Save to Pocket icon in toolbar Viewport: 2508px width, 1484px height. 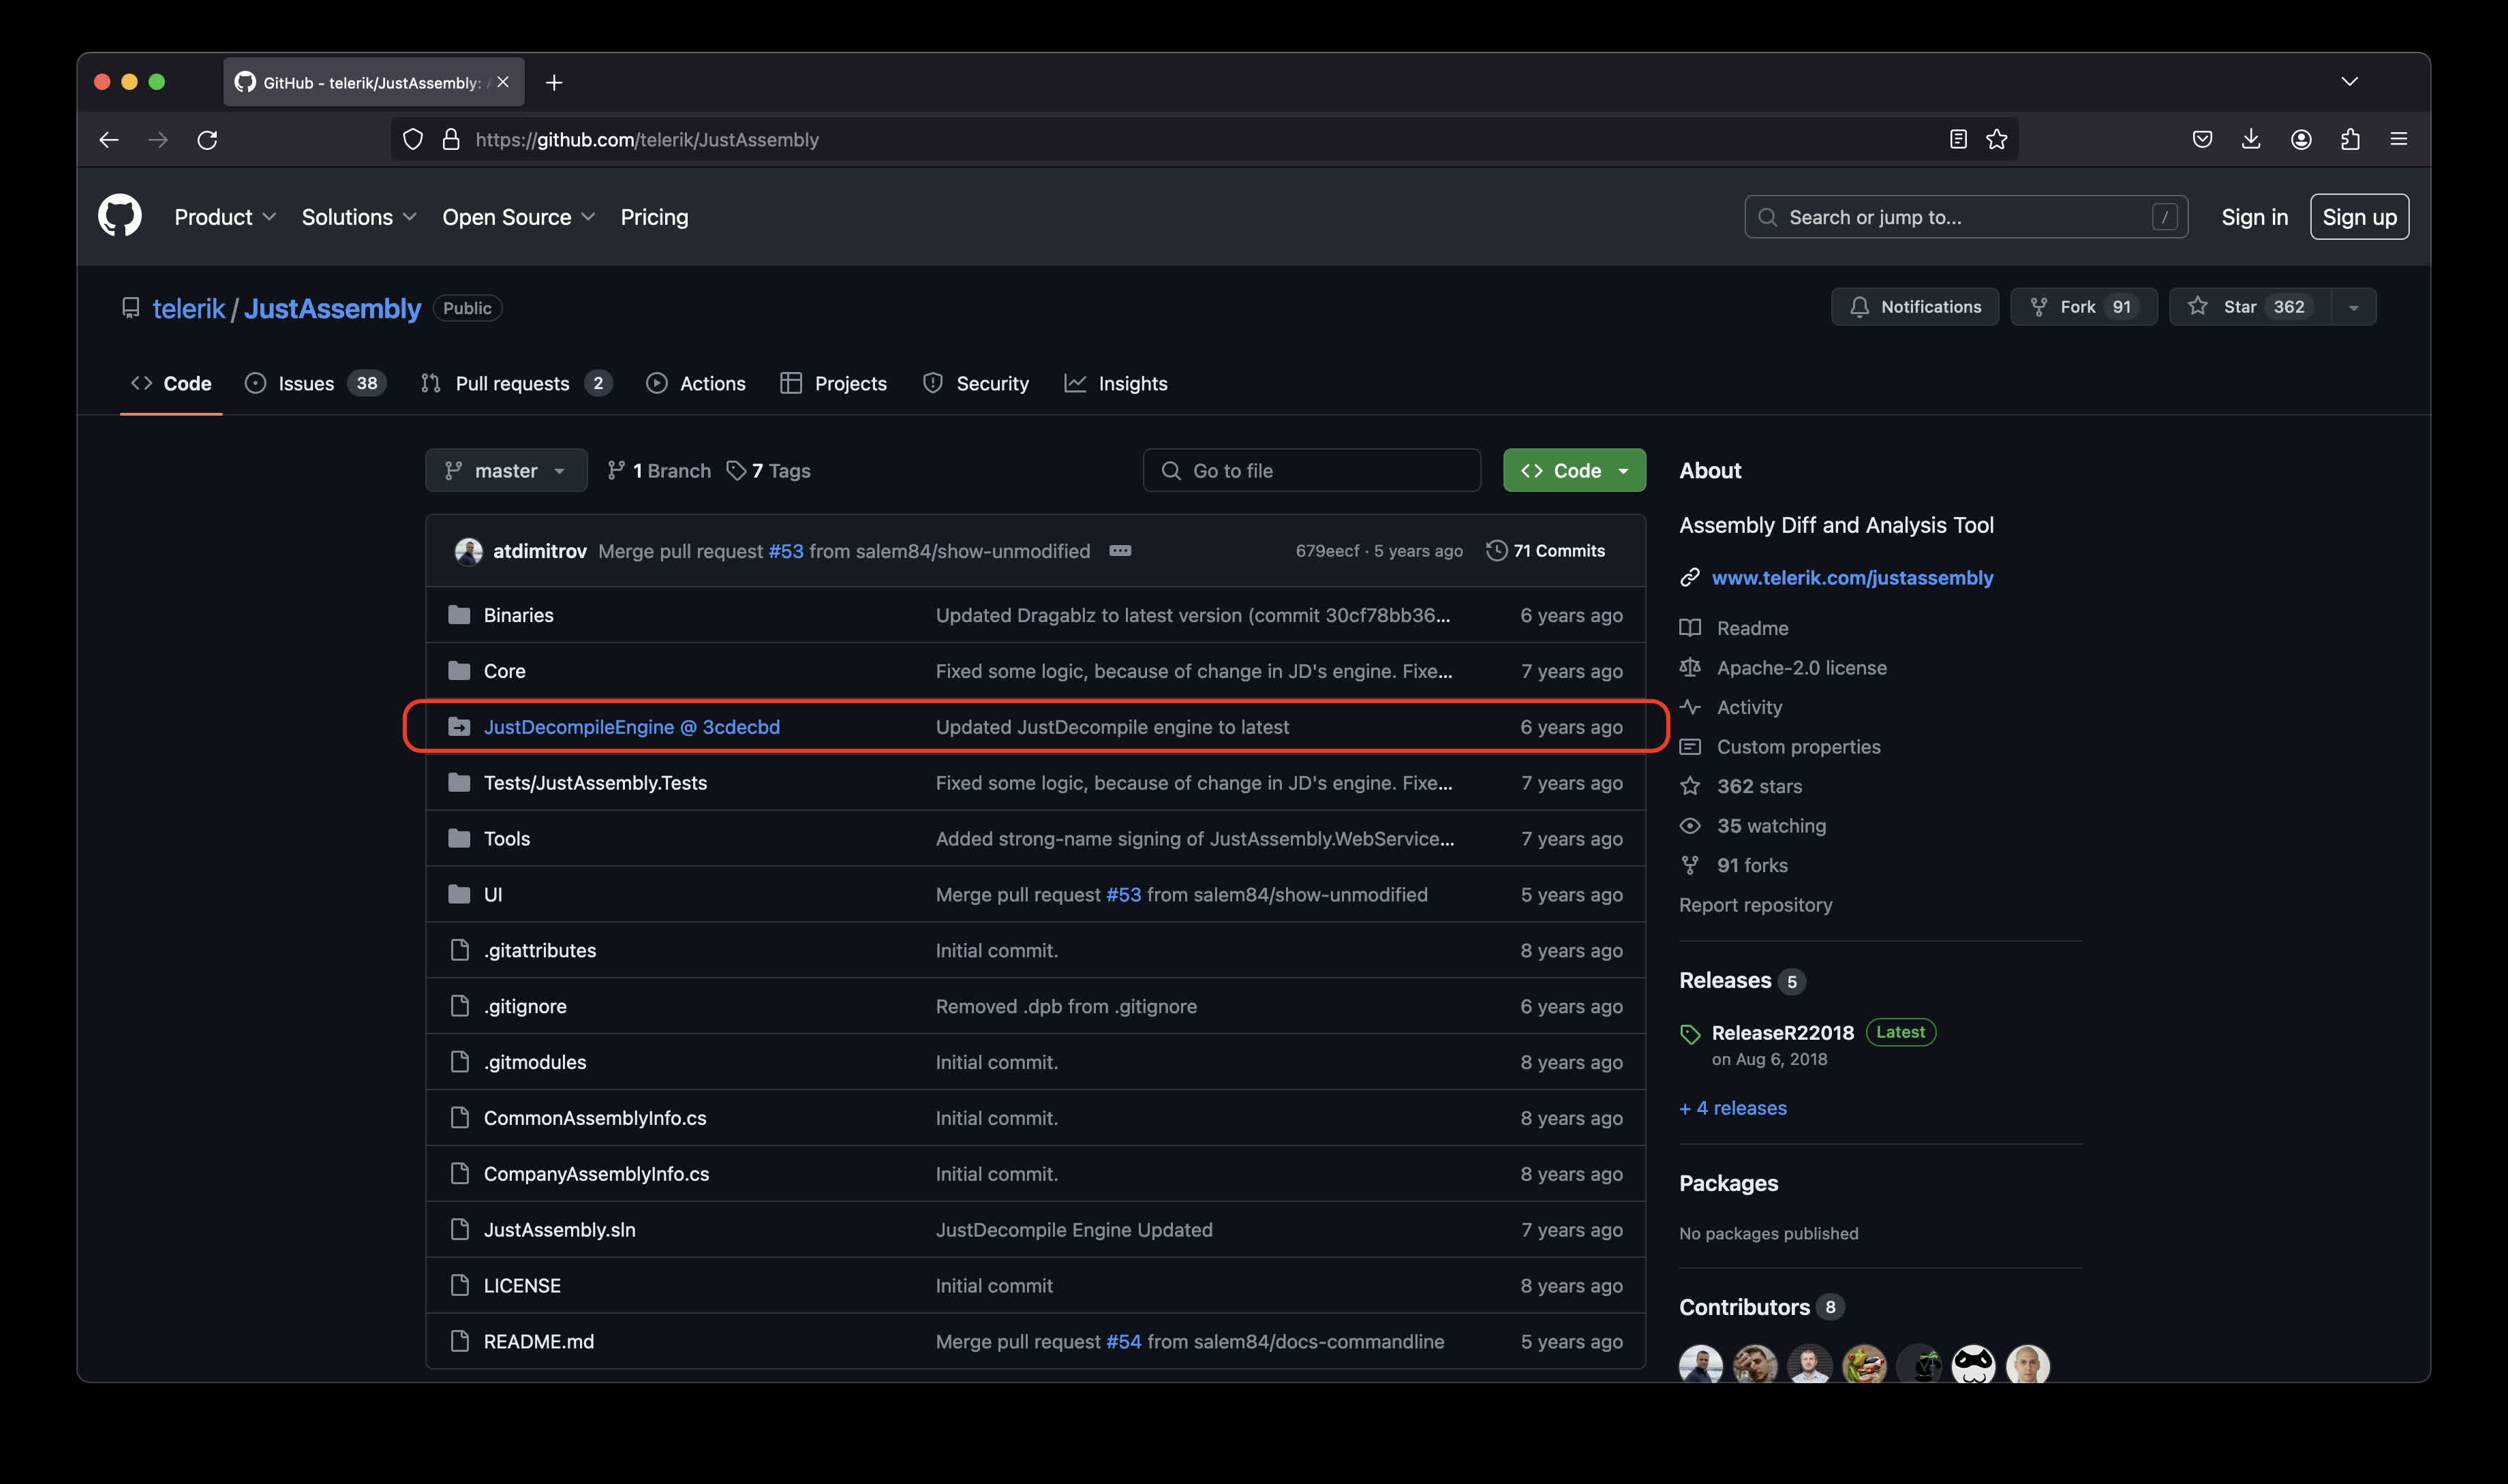2202,140
